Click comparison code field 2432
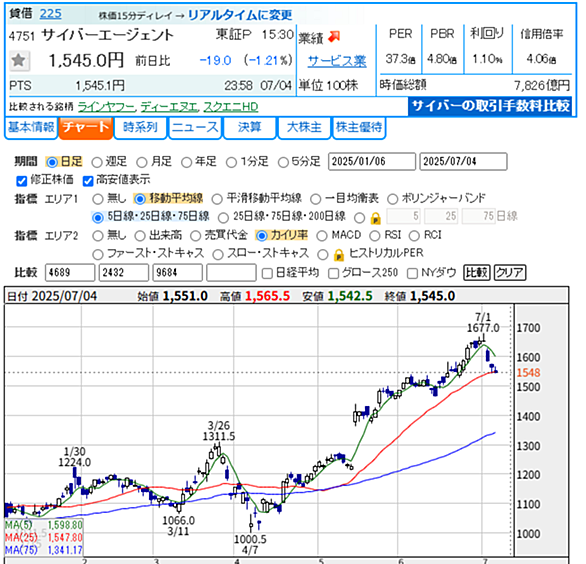586x564 pixels. pyautogui.click(x=124, y=272)
